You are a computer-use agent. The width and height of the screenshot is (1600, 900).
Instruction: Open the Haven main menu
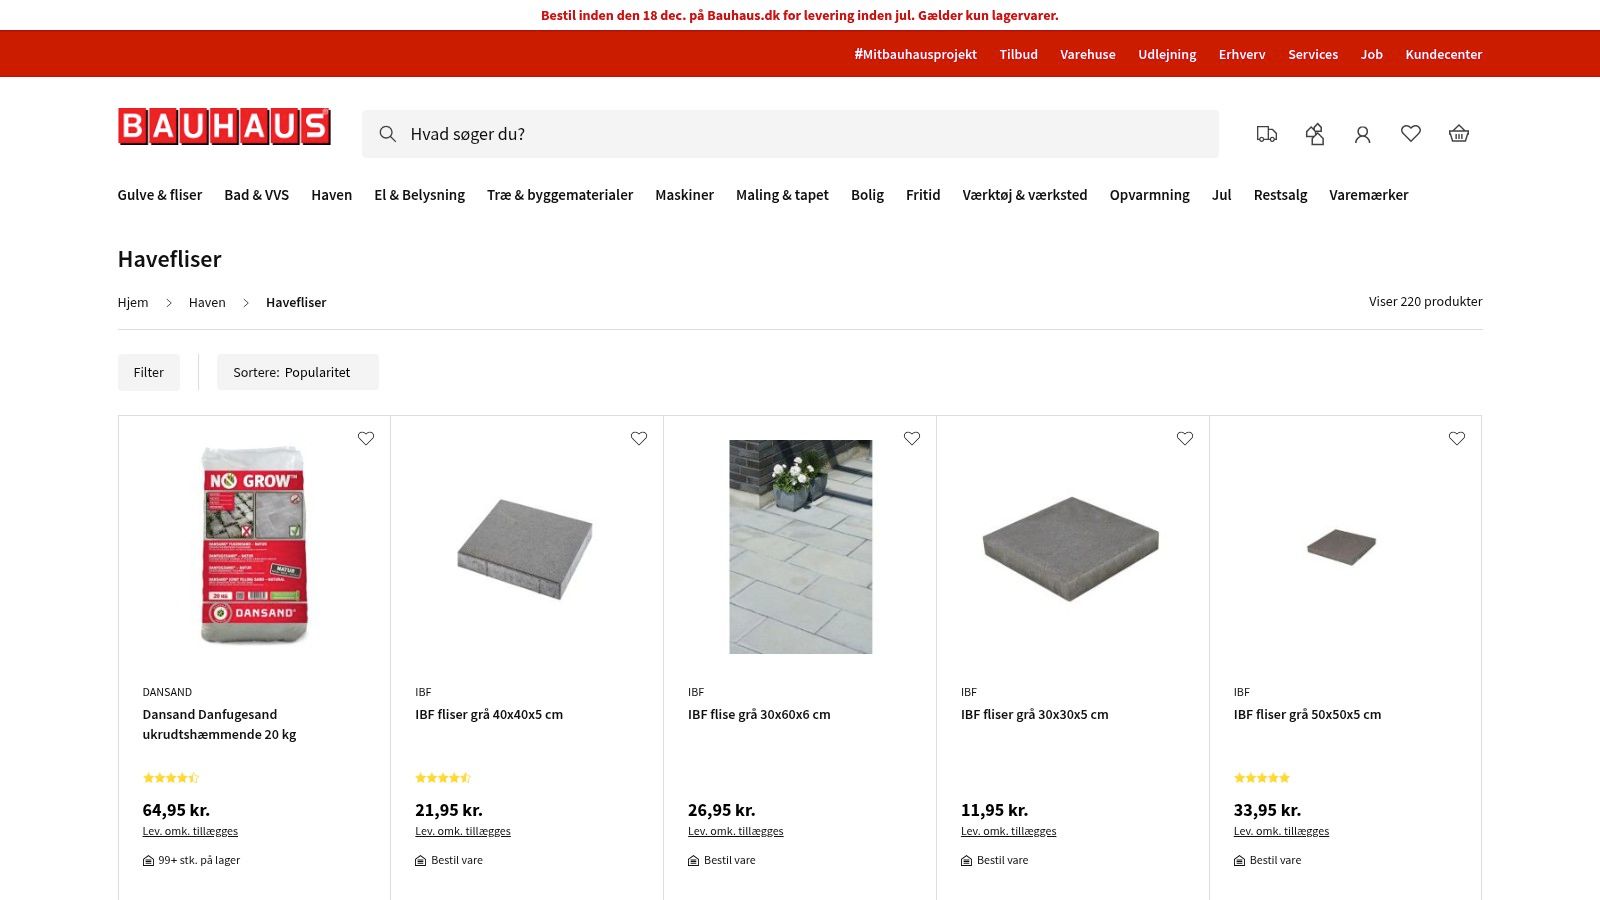(332, 195)
